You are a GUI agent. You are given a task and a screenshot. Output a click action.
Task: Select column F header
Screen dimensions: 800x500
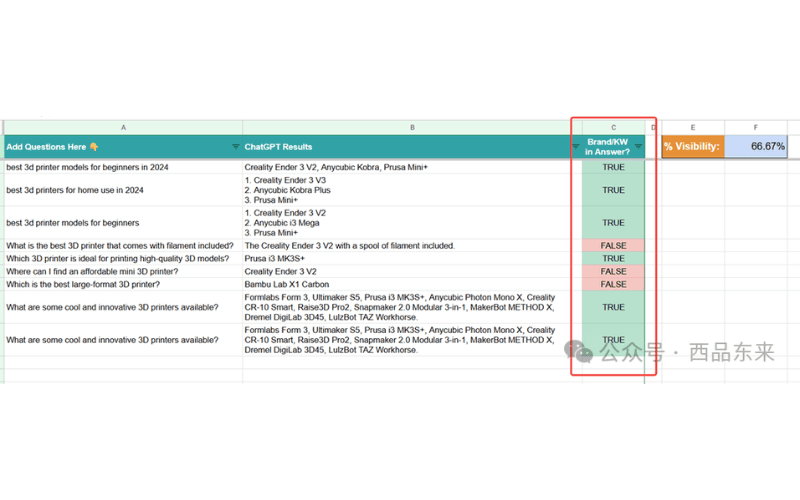pos(756,128)
